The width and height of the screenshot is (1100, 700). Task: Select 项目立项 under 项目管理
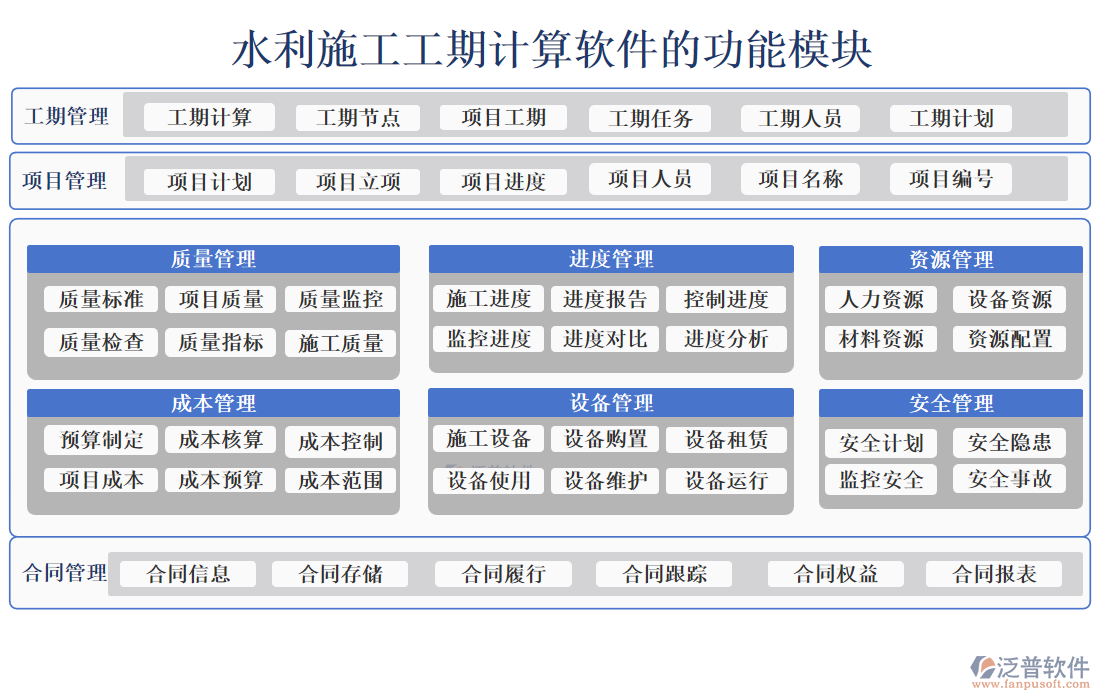358,181
